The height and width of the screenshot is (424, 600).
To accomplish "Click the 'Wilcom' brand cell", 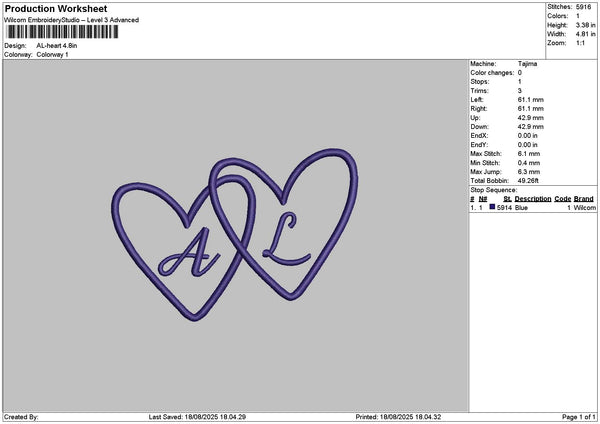I will [584, 208].
